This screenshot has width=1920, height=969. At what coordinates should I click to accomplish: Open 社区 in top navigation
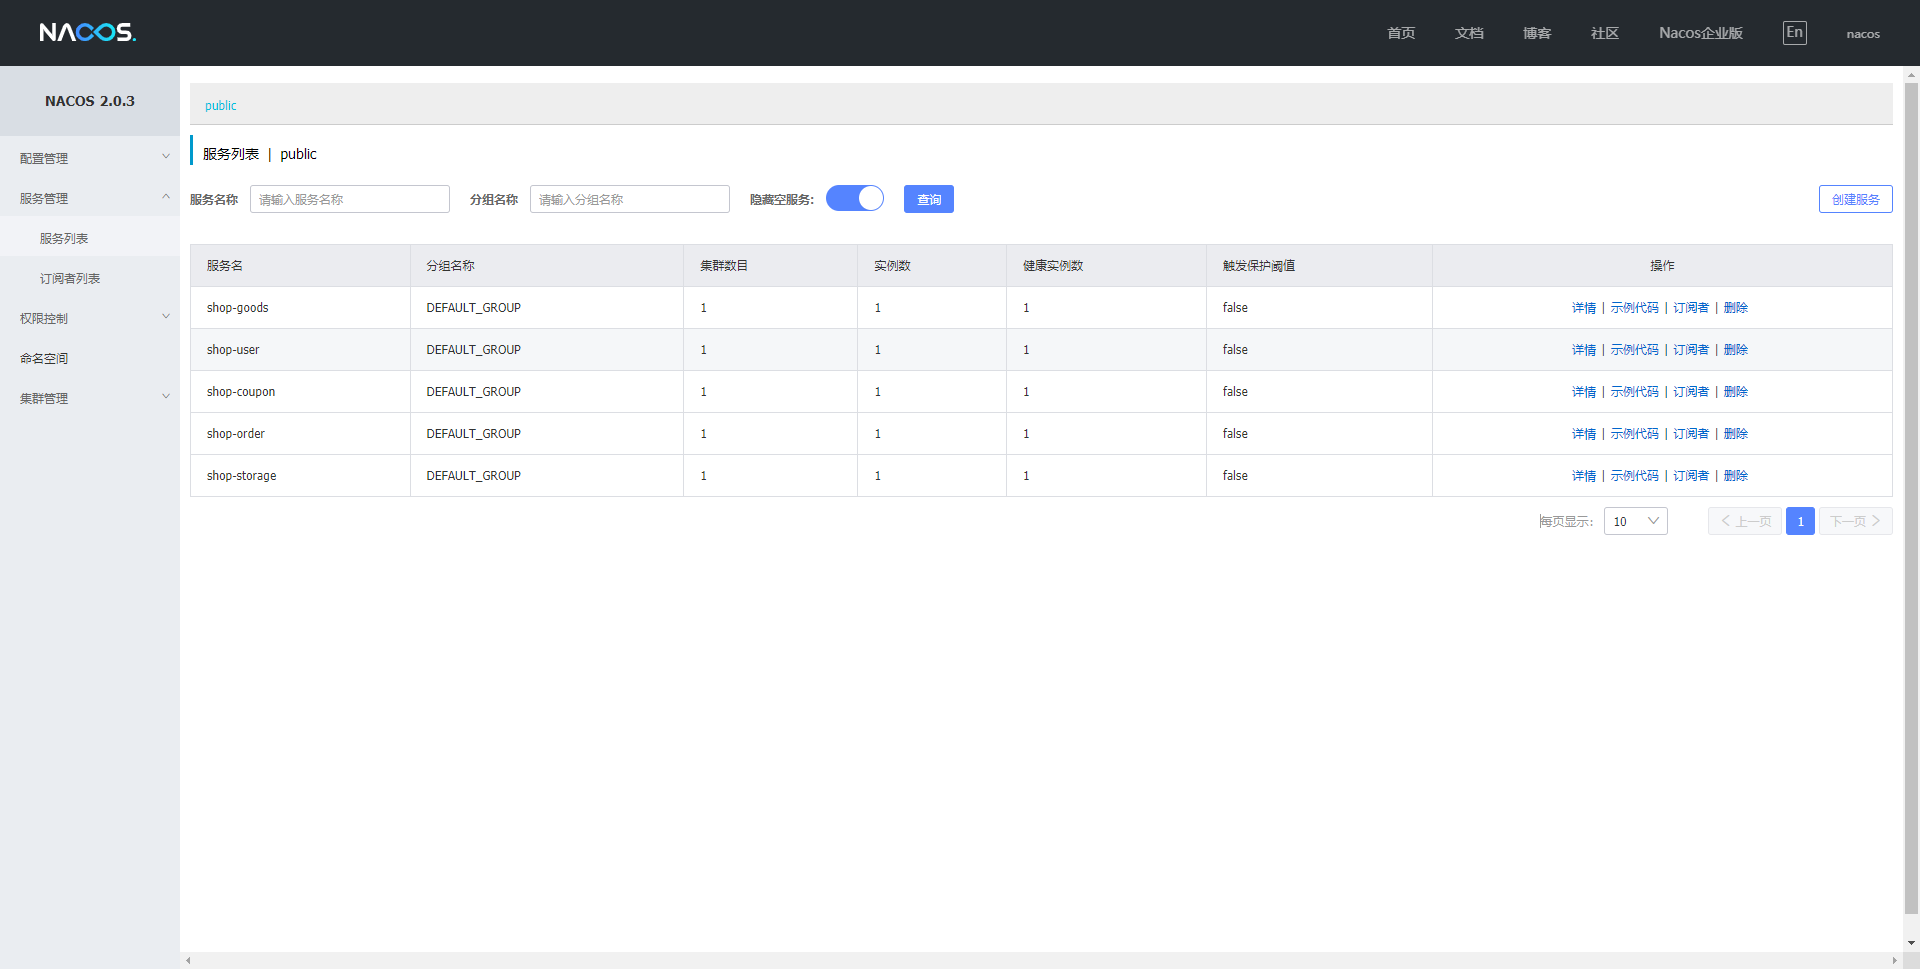tap(1605, 33)
